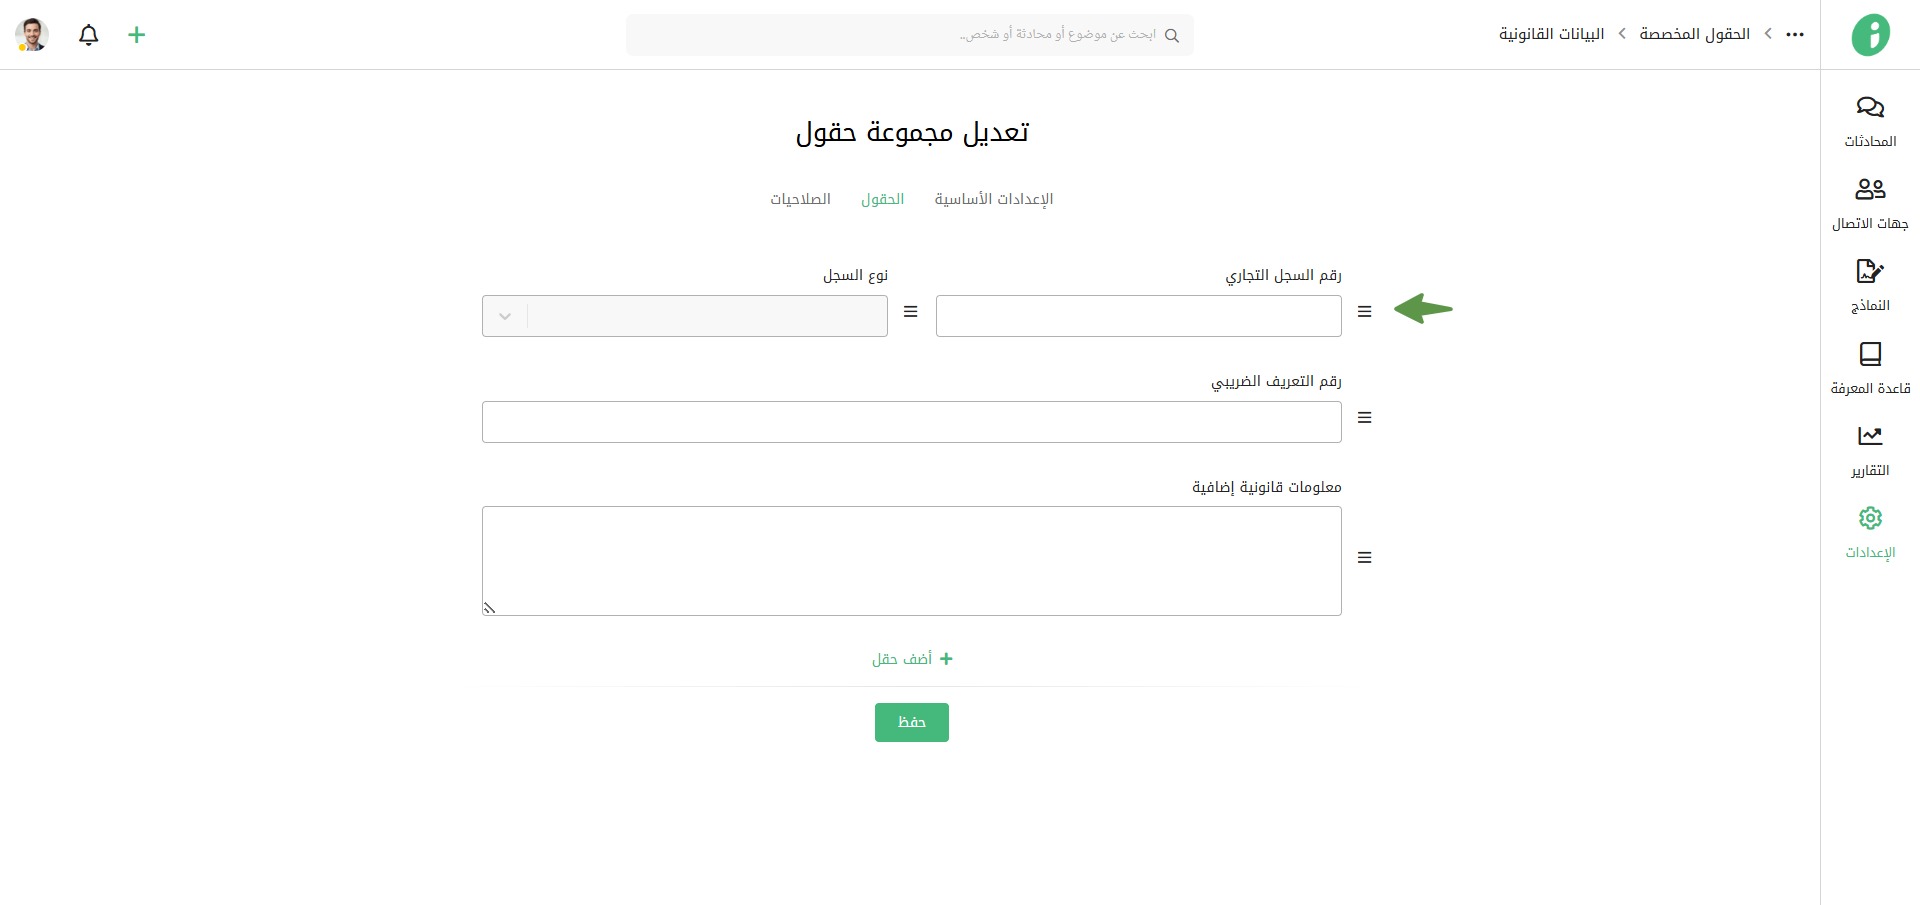Image resolution: width=1920 pixels, height=905 pixels.
Task: Go to النماذج (Forms) sidebar icon
Action: click(1870, 272)
